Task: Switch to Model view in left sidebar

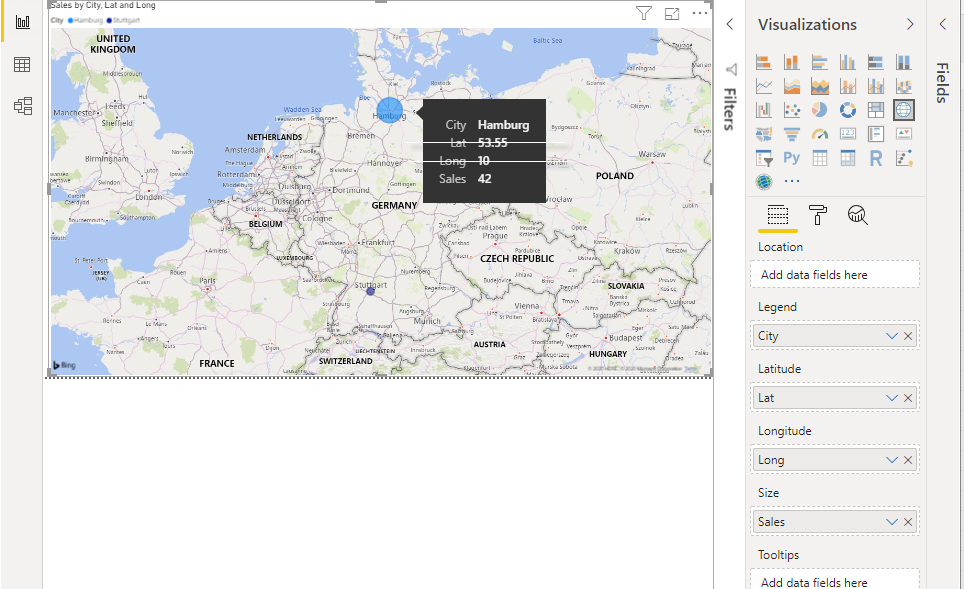Action: click(x=23, y=106)
